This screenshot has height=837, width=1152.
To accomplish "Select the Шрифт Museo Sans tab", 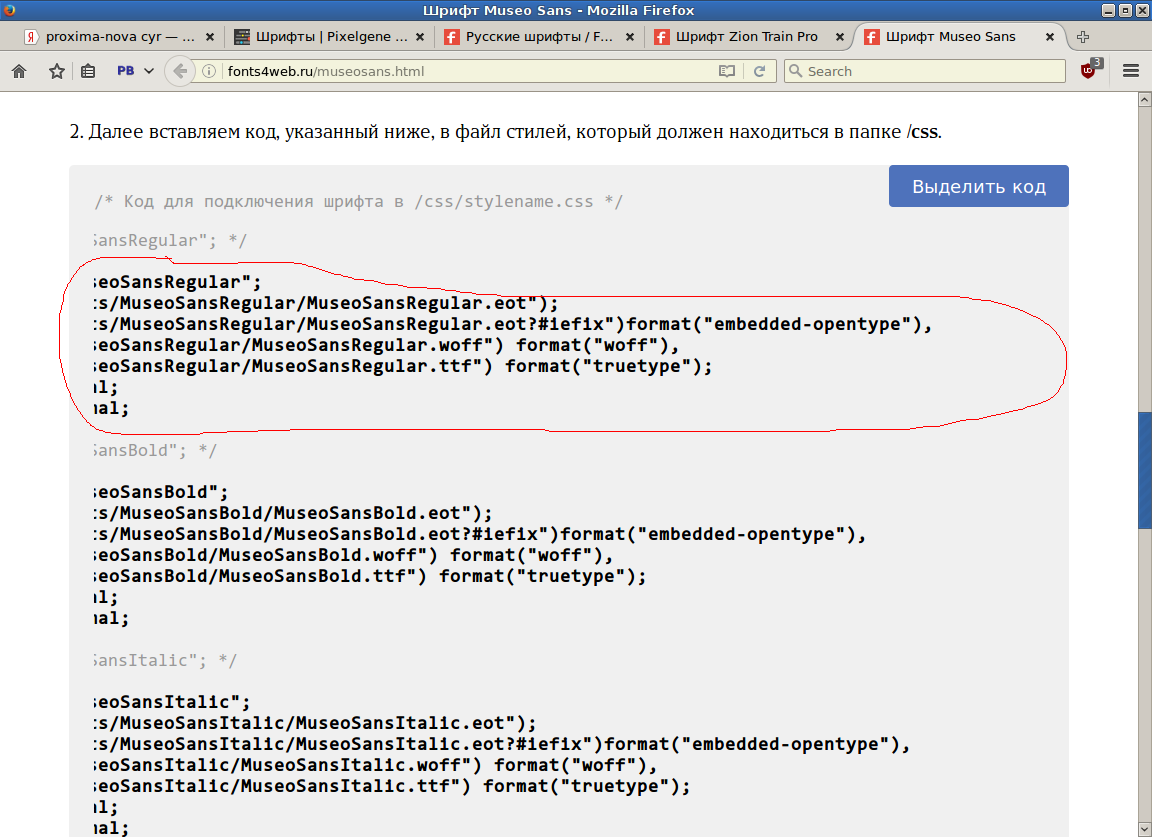I will [x=960, y=37].
